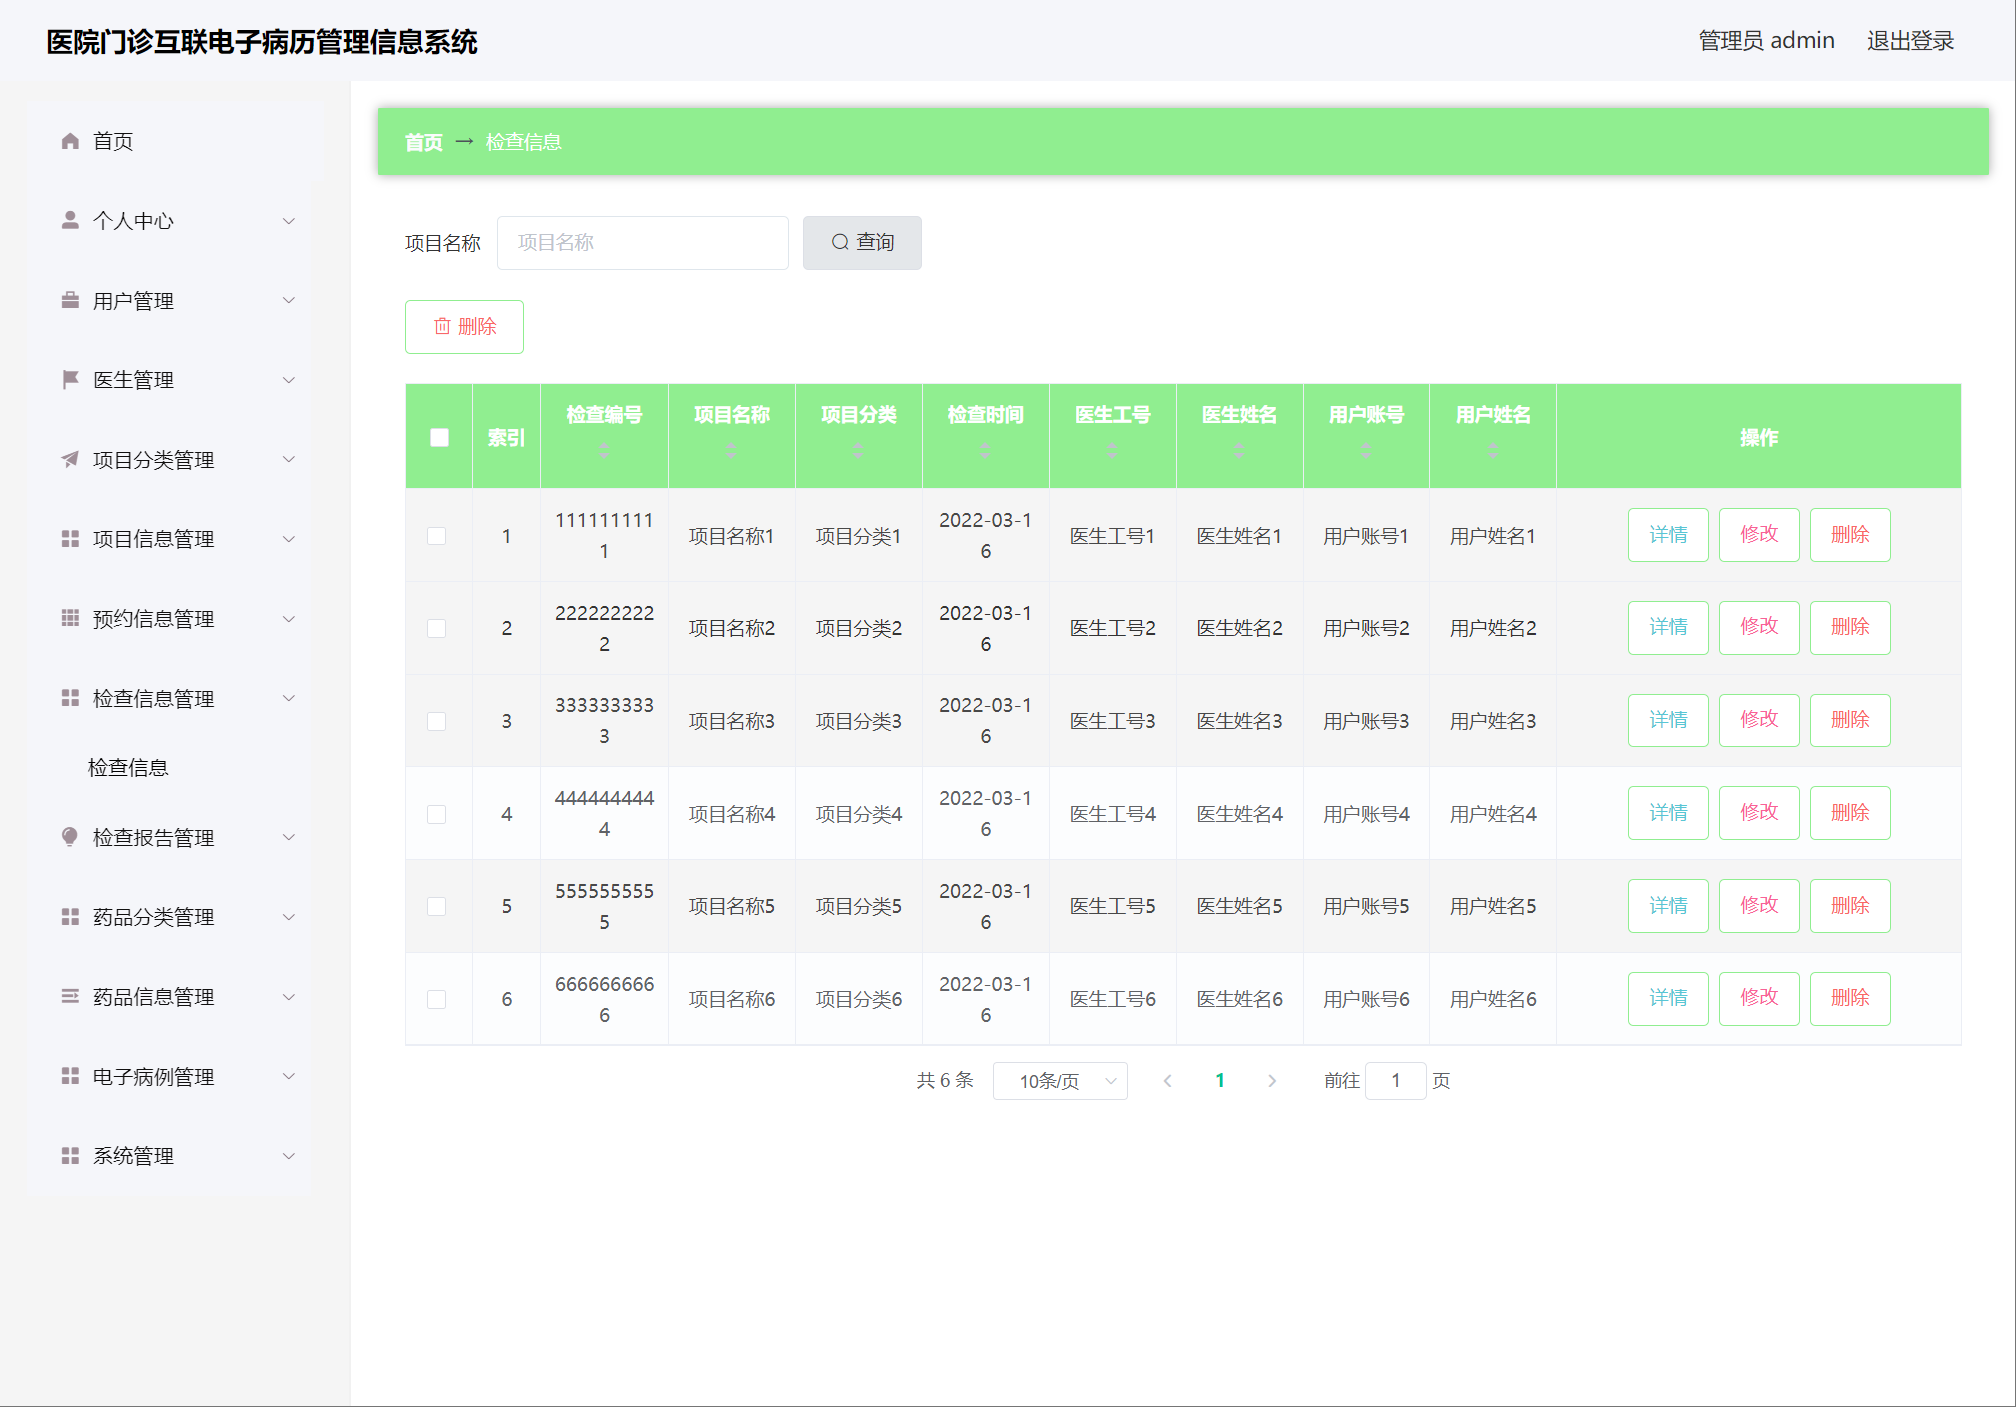Click the list icon beside 药品信息管理

click(70, 996)
